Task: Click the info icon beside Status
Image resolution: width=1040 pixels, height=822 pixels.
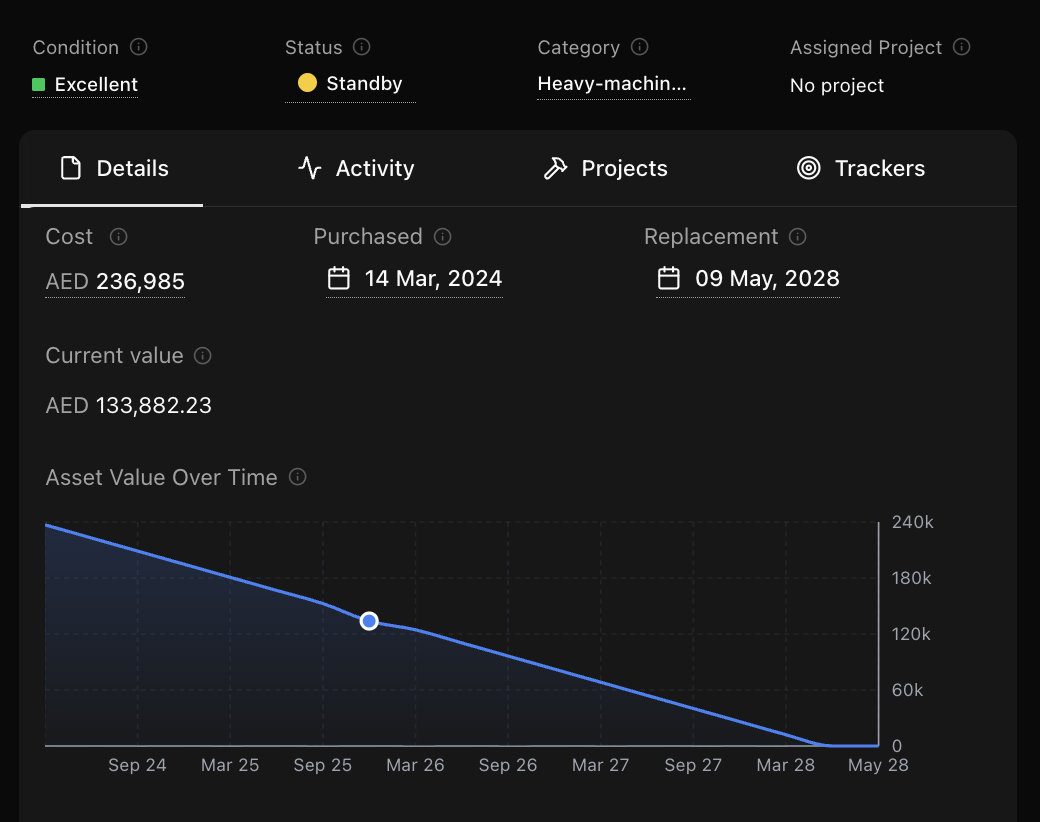Action: pyautogui.click(x=362, y=47)
